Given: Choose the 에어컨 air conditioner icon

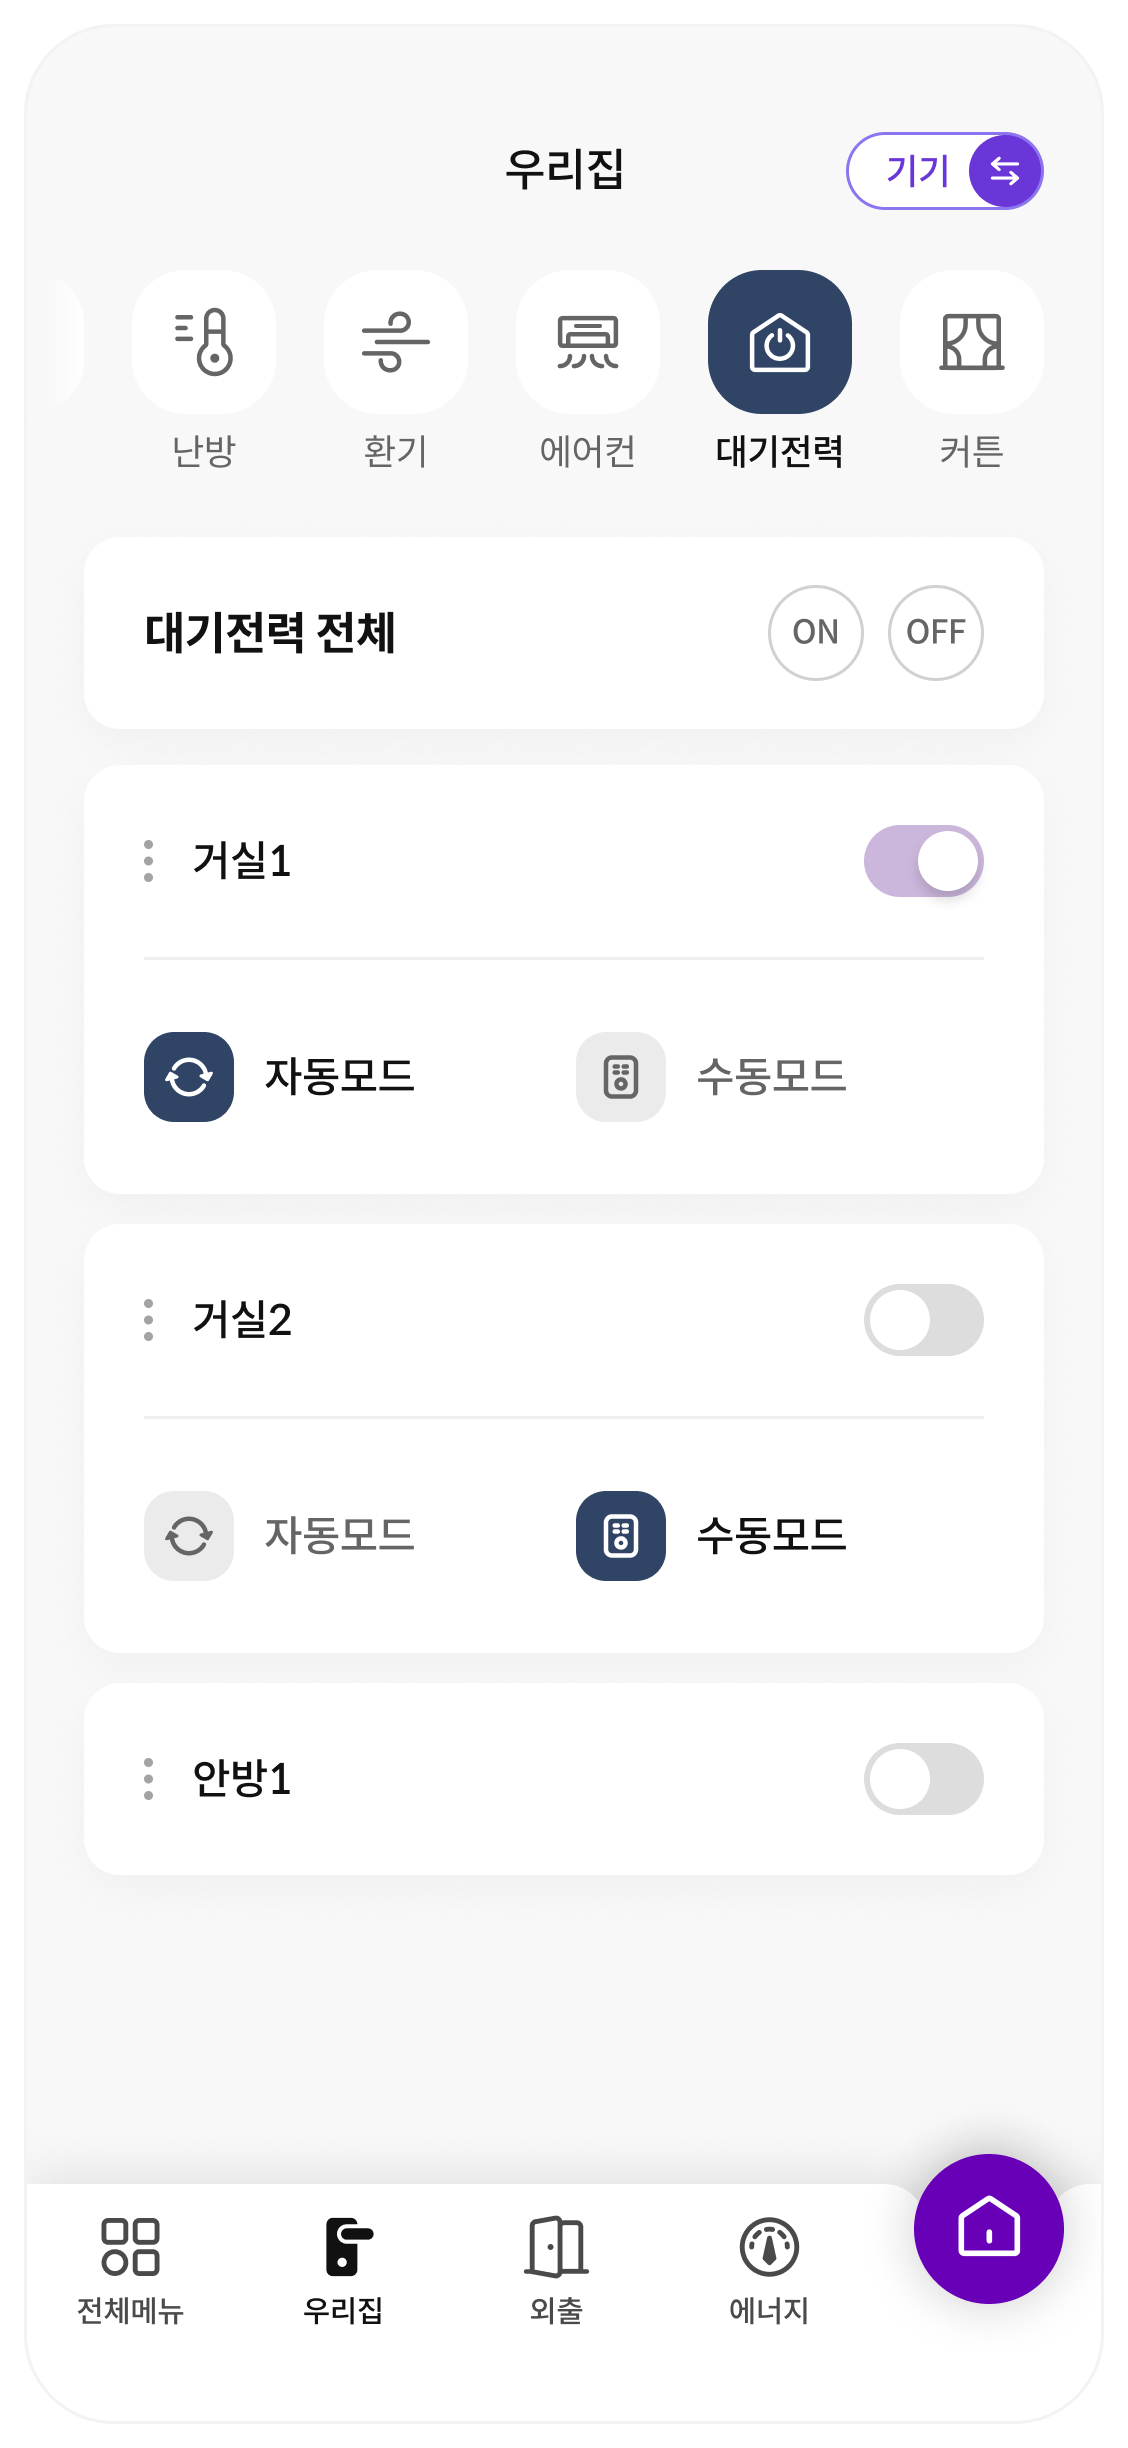Looking at the screenshot, I should tap(588, 342).
